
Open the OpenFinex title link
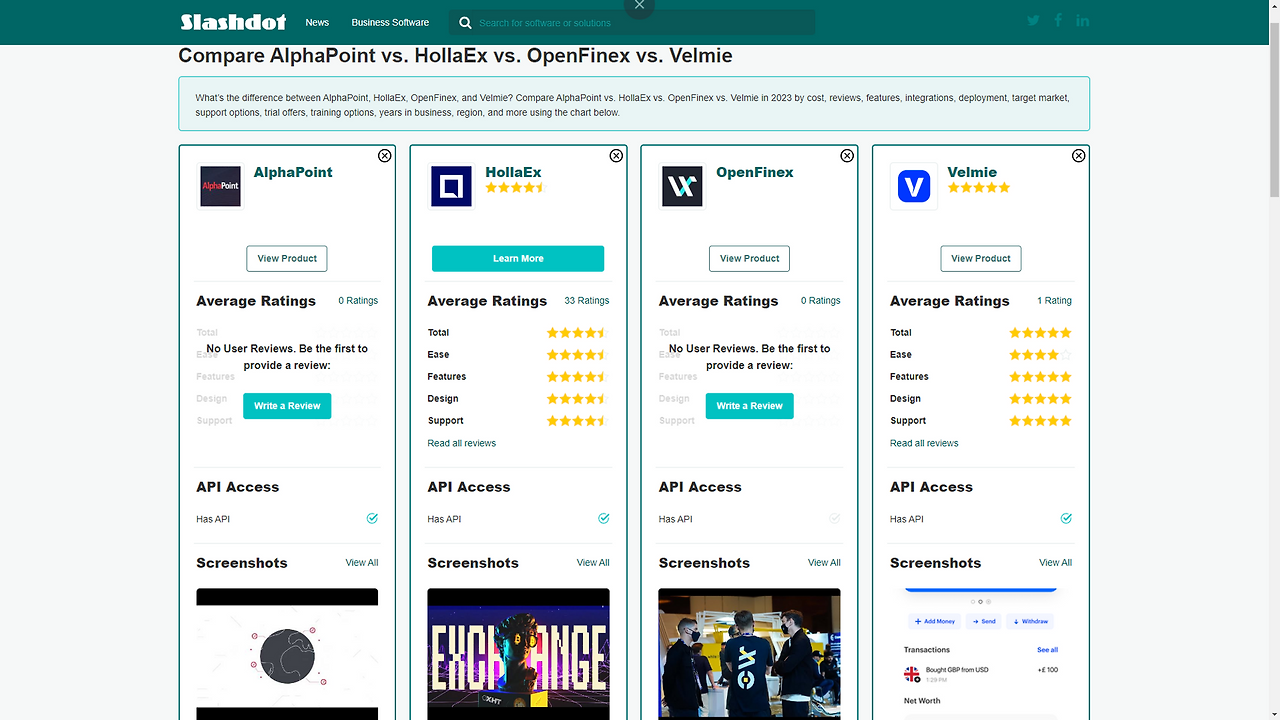[755, 172]
